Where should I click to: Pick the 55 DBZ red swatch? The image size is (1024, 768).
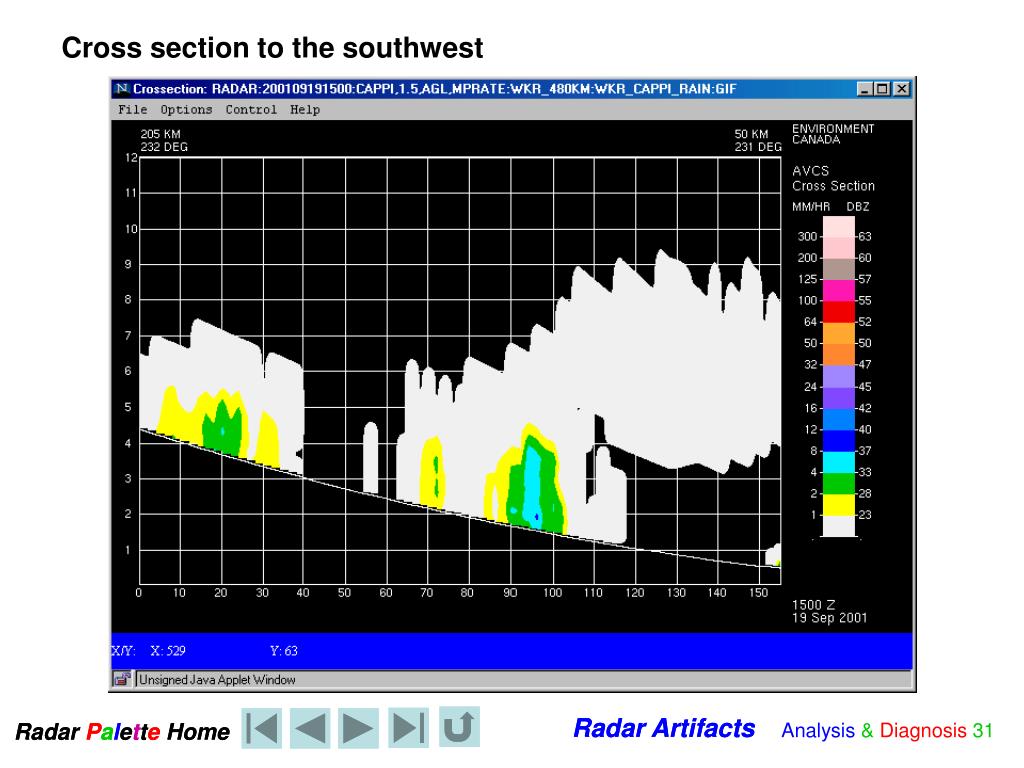pyautogui.click(x=839, y=312)
